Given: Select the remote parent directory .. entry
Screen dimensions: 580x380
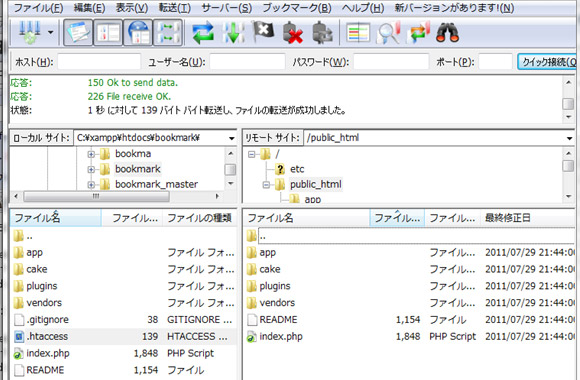Looking at the screenshot, I should [x=409, y=236].
